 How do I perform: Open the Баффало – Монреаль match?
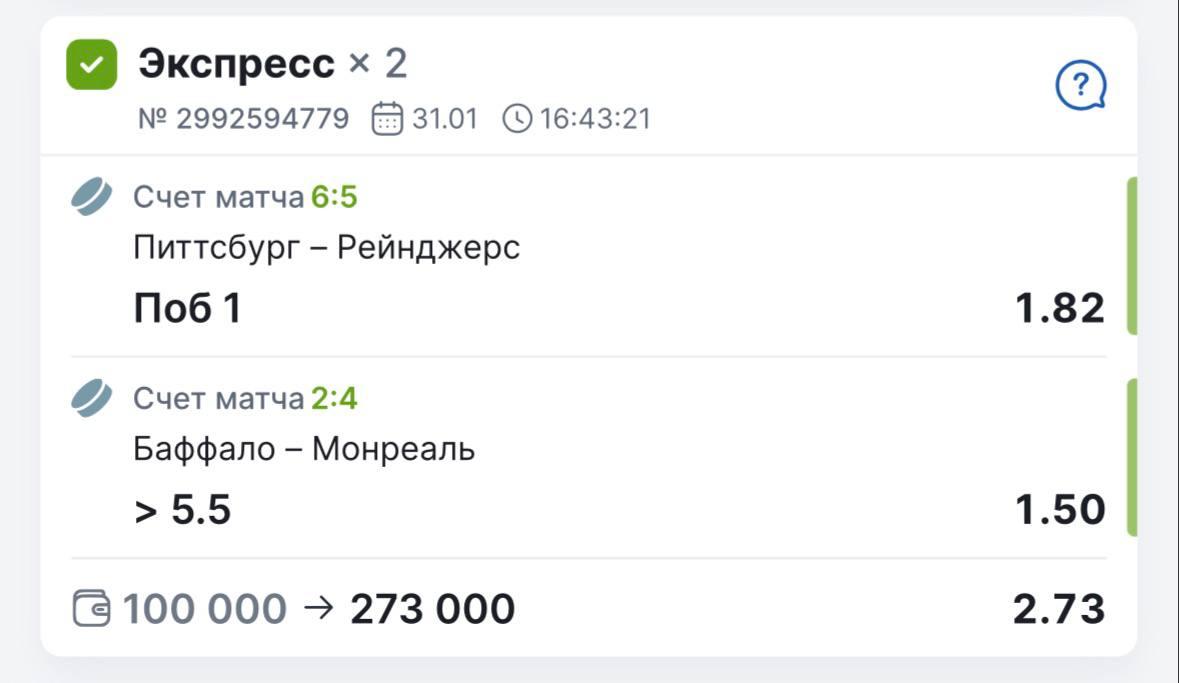click(304, 449)
